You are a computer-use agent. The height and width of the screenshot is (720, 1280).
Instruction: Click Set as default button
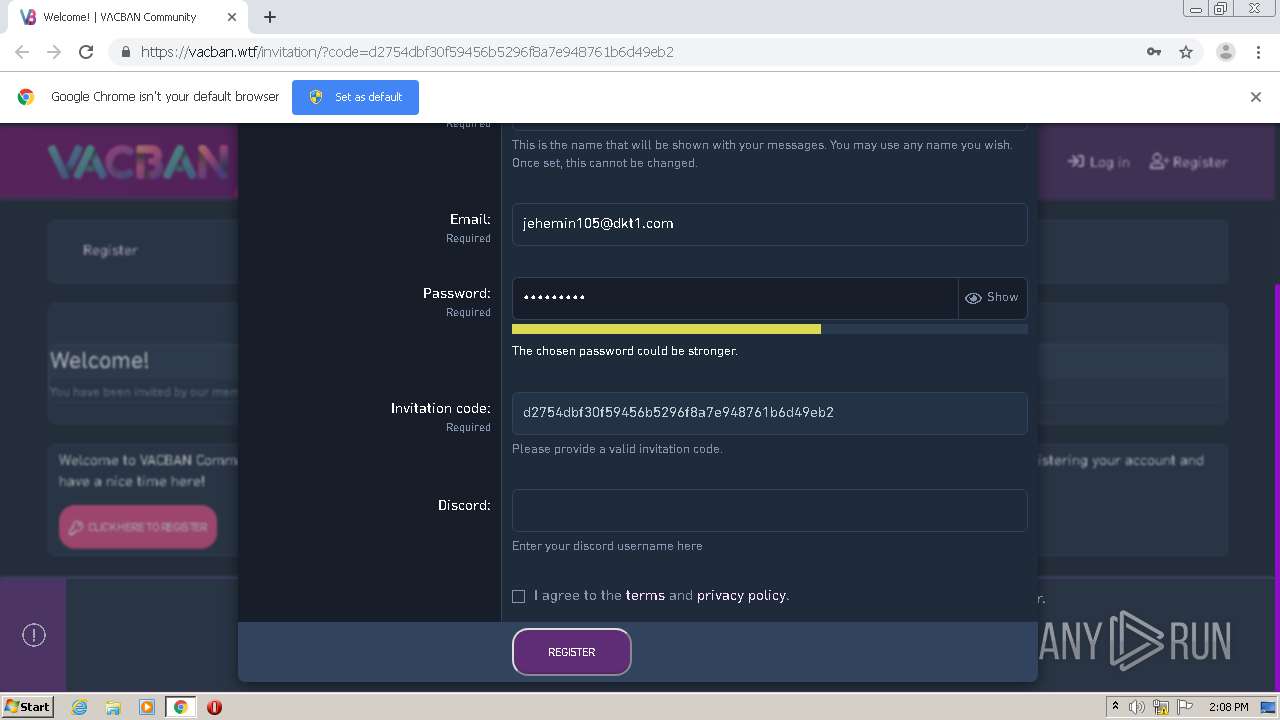(355, 97)
